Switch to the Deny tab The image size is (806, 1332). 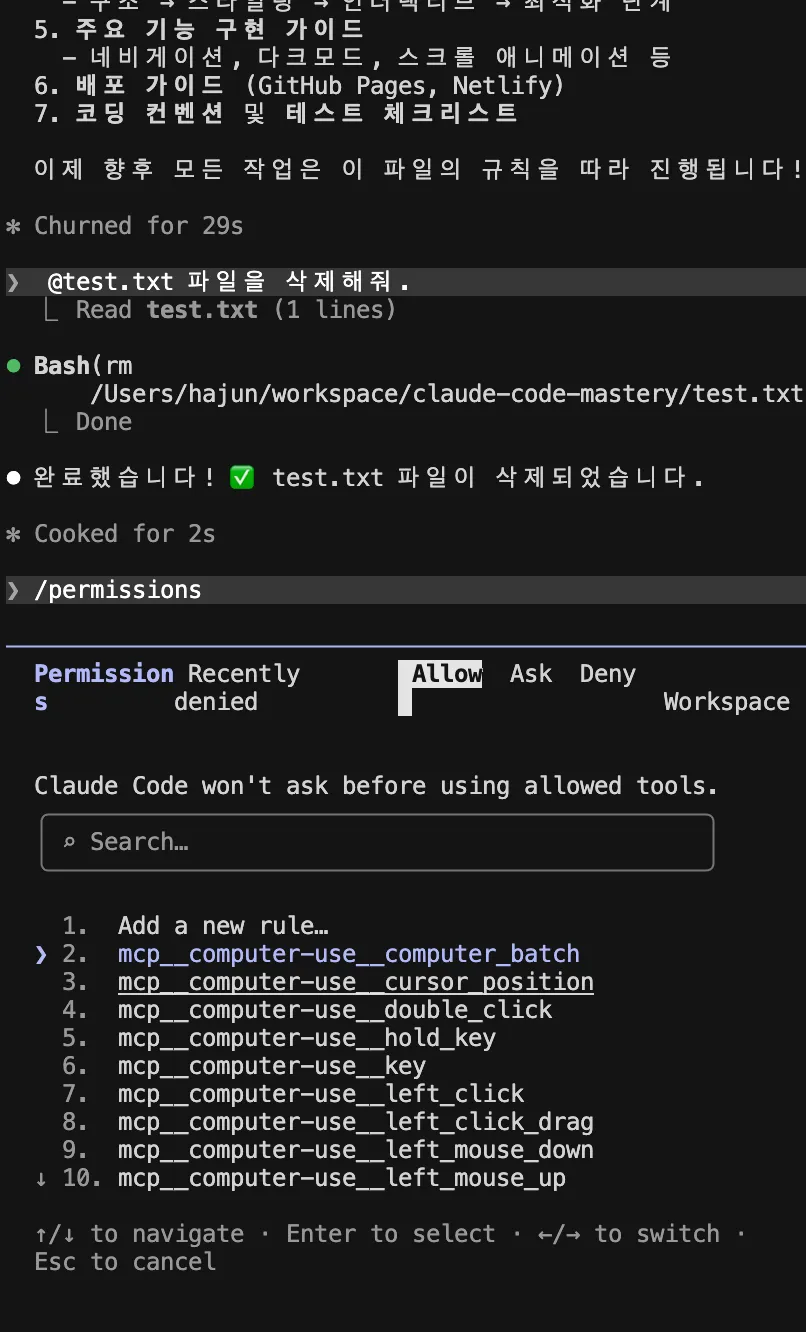[607, 674]
